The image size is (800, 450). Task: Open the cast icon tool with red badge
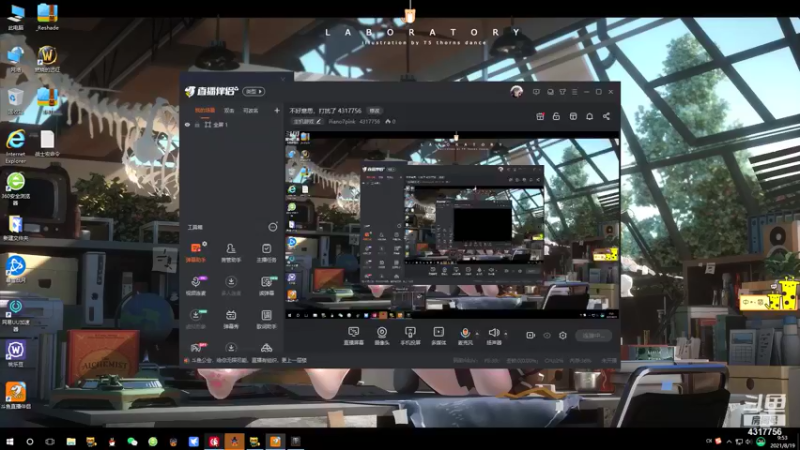(x=196, y=348)
